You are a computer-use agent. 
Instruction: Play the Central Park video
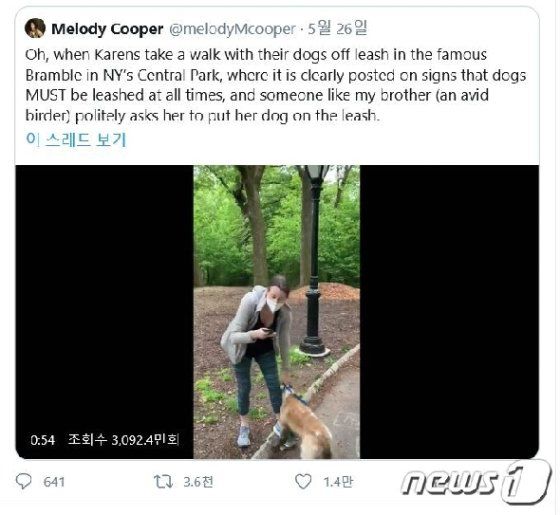tap(277, 312)
